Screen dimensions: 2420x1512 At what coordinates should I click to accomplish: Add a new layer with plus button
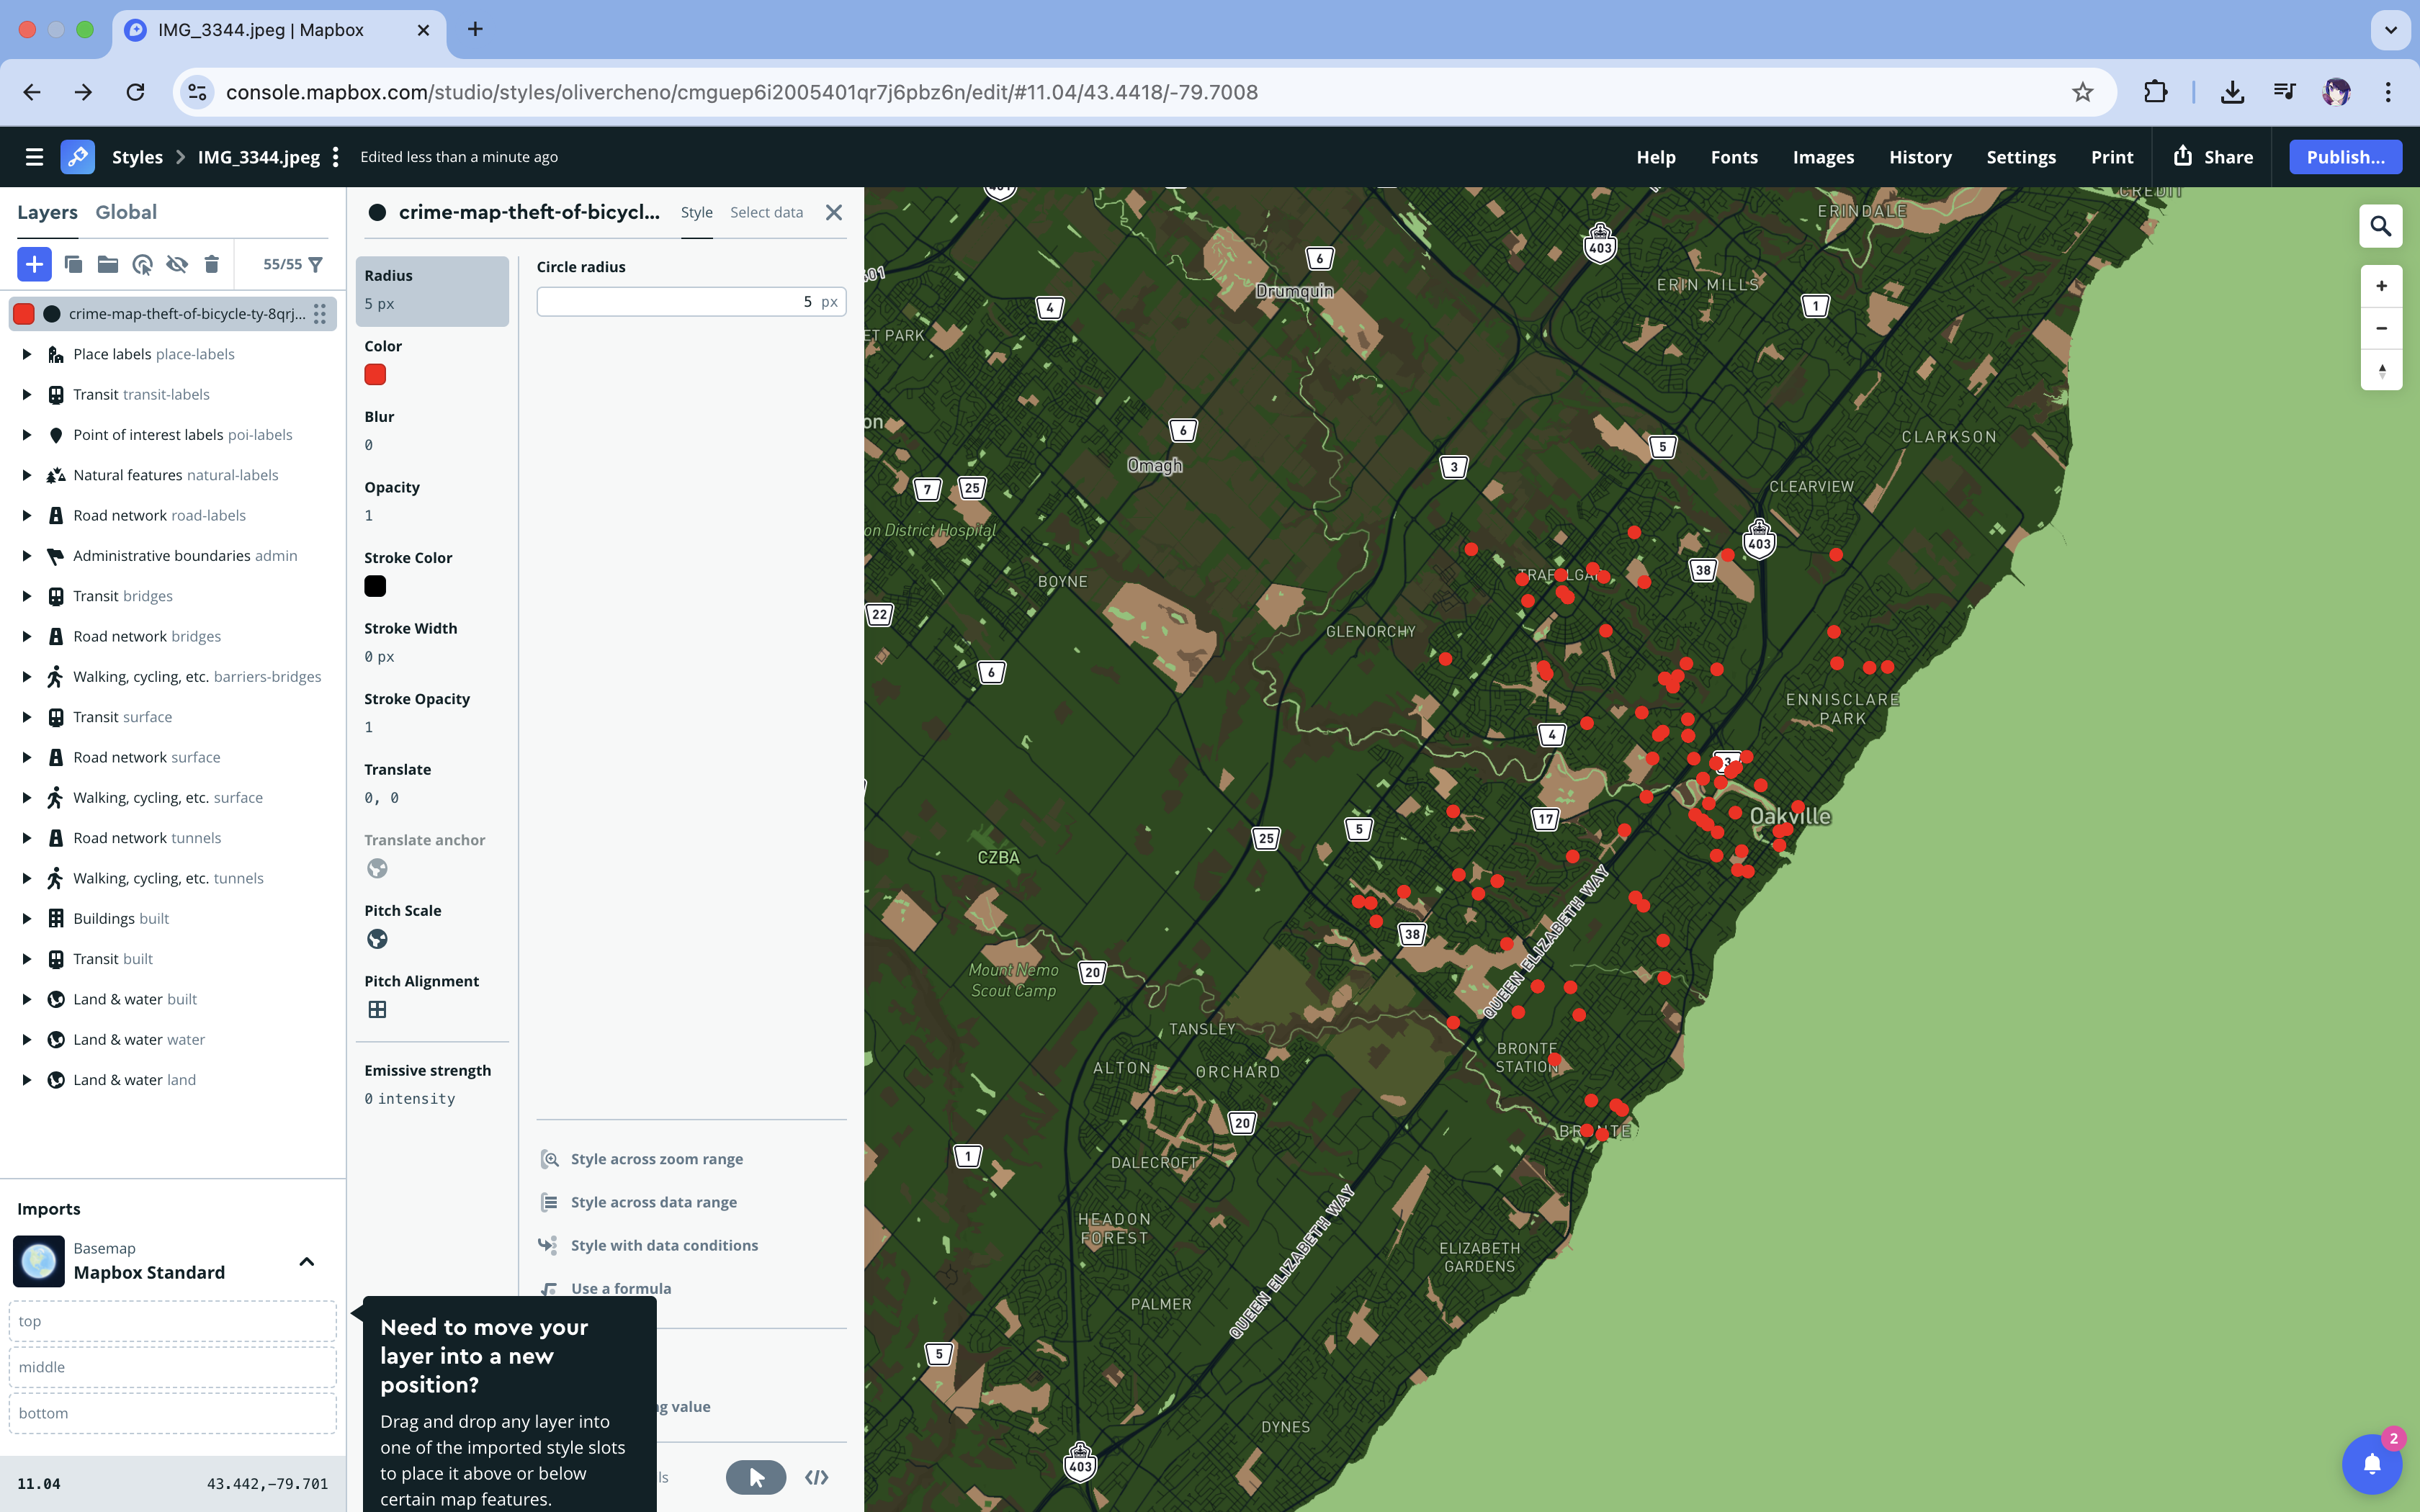34,264
